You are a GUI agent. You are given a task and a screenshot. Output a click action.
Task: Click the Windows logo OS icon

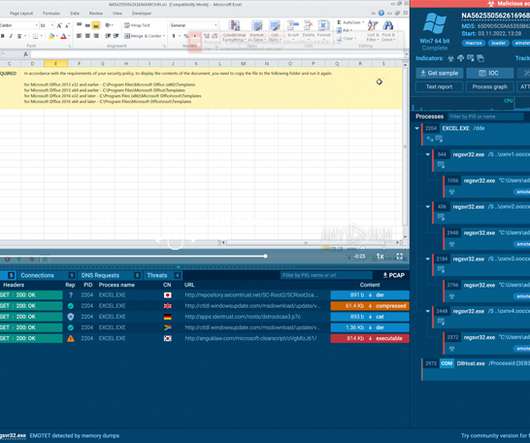[435, 23]
